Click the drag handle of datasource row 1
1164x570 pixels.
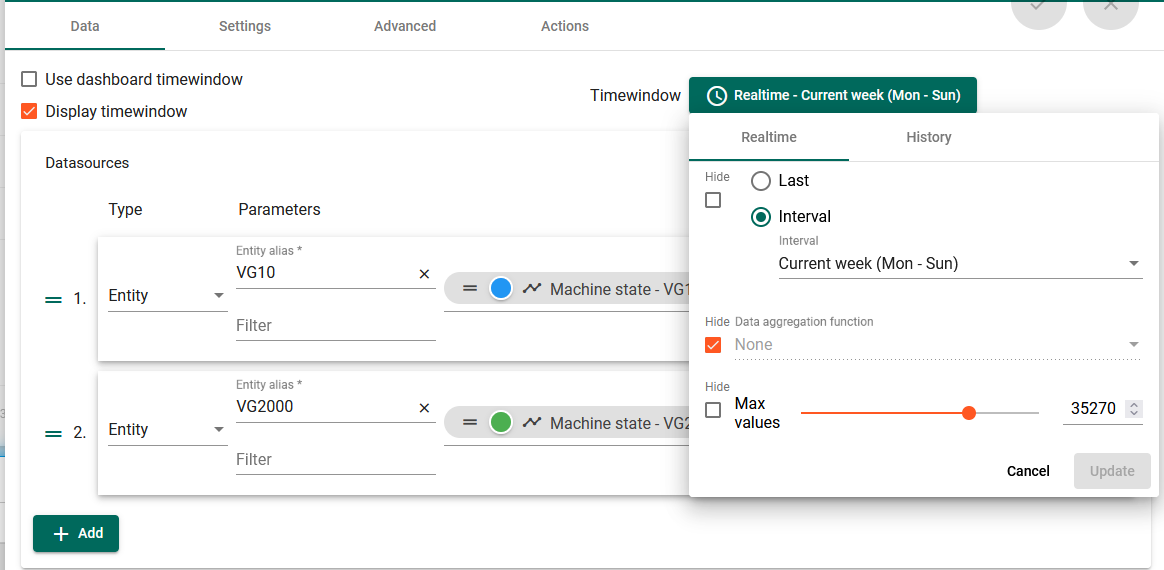53,300
